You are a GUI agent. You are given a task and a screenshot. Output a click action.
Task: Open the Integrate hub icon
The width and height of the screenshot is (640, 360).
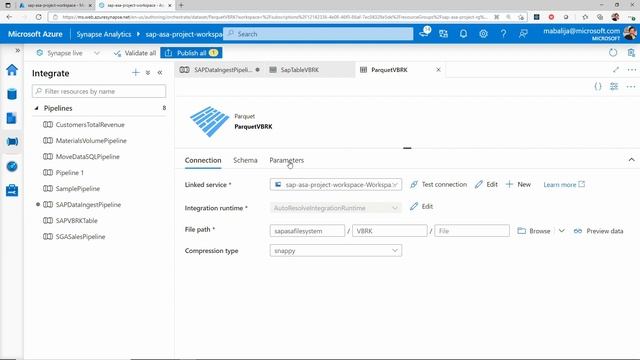pos(12,142)
